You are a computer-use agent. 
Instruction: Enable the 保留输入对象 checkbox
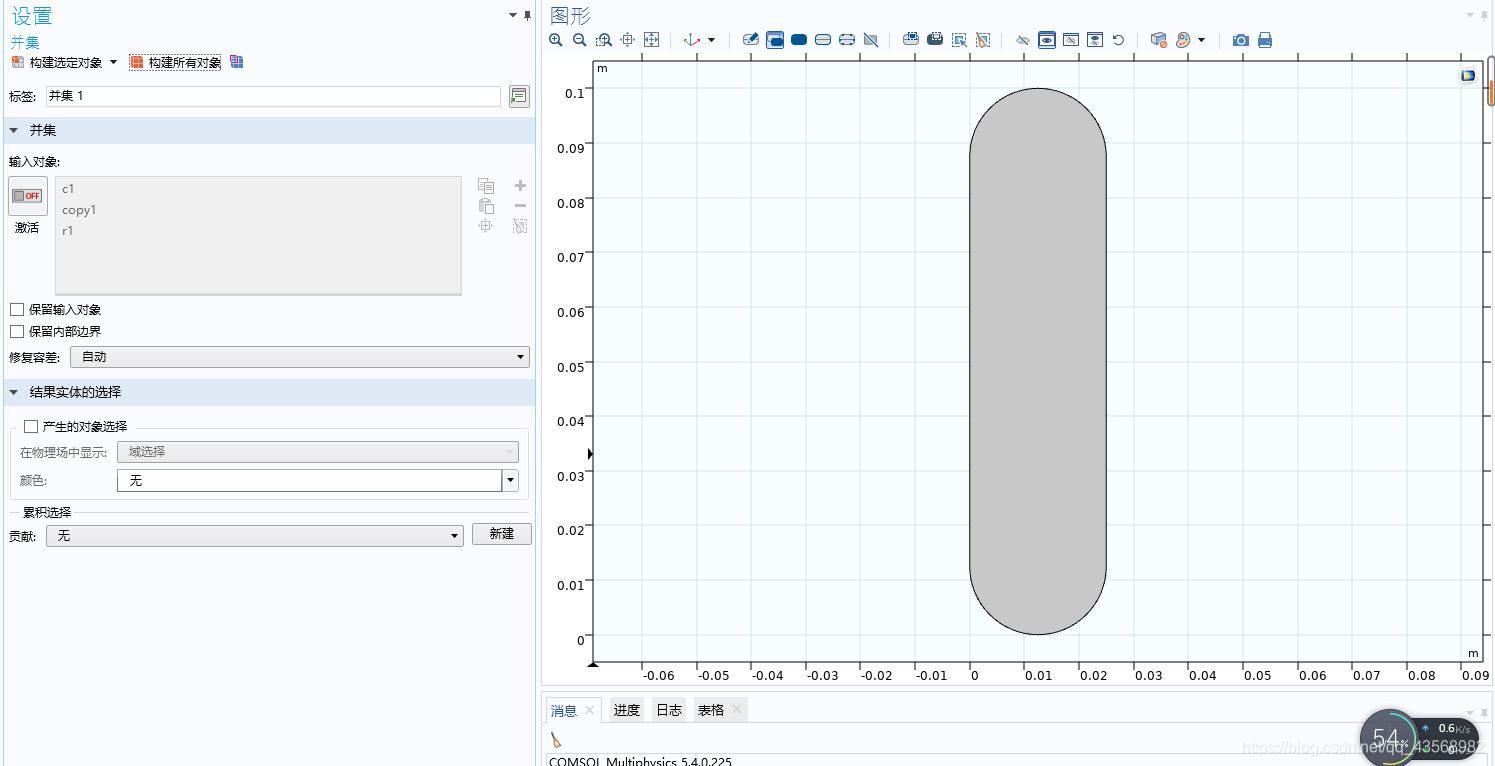17,310
